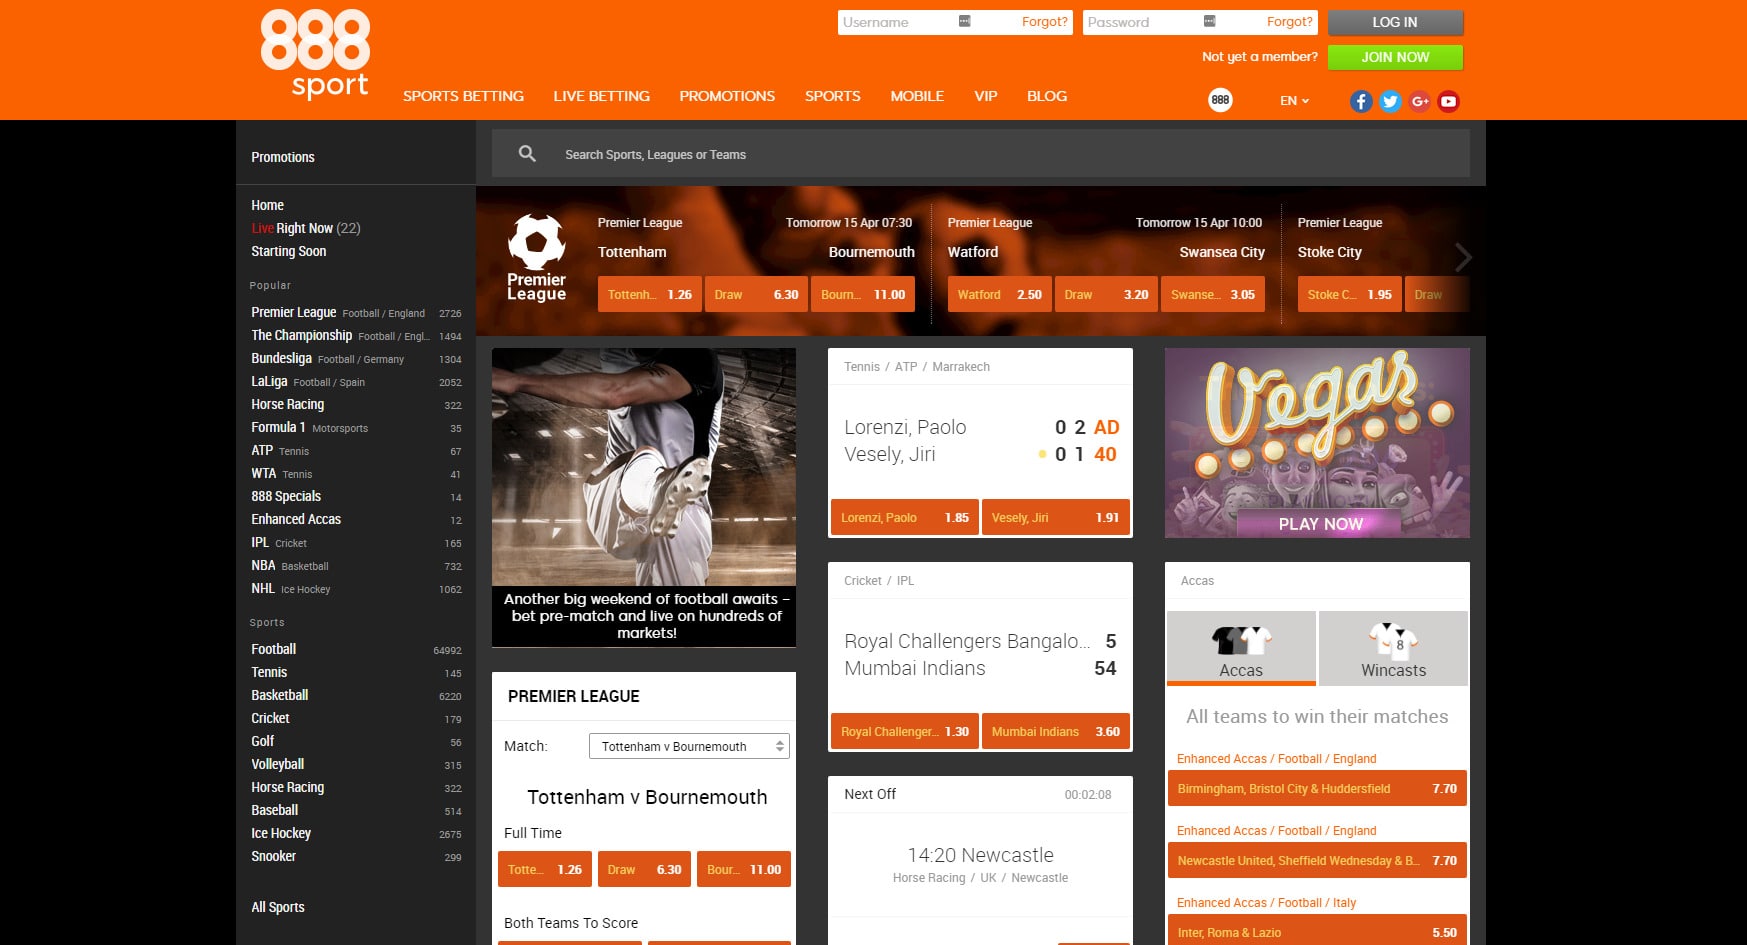This screenshot has width=1747, height=945.
Task: Click the Search Sports, Leagues or Teams field
Action: [980, 154]
